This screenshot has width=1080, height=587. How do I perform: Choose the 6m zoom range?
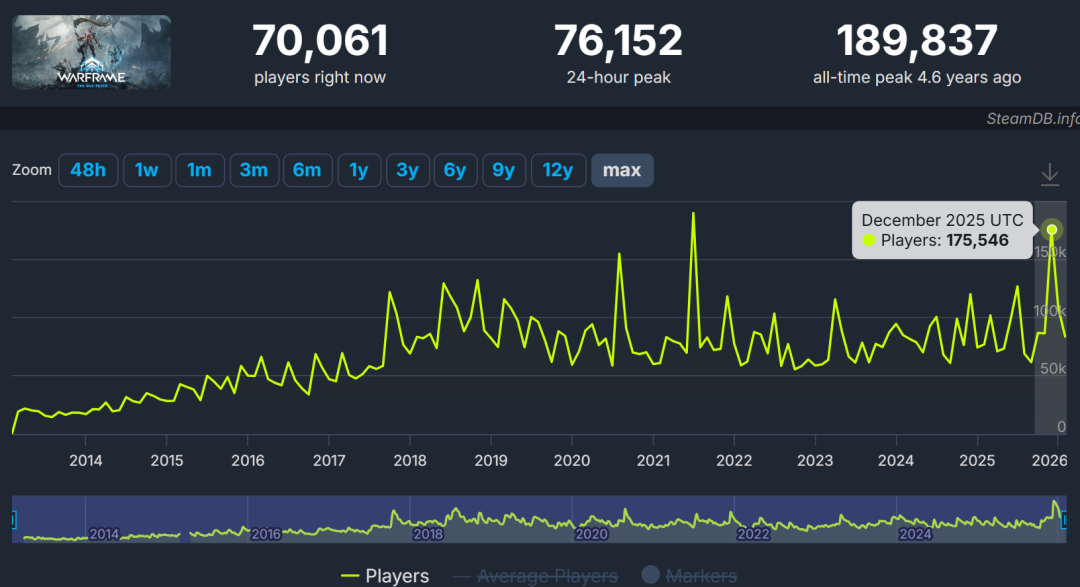(x=307, y=170)
